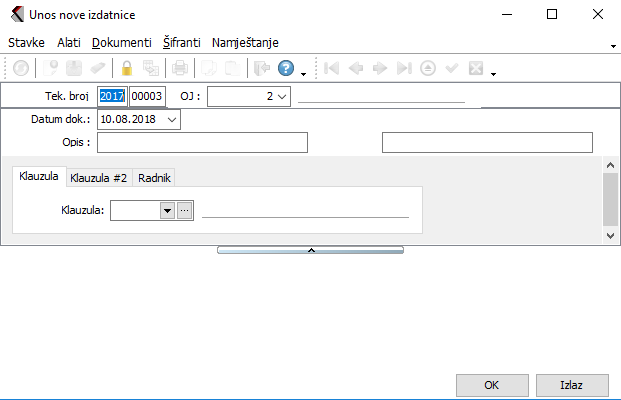
Task: Expand the Klauzula combo box
Action: click(166, 210)
